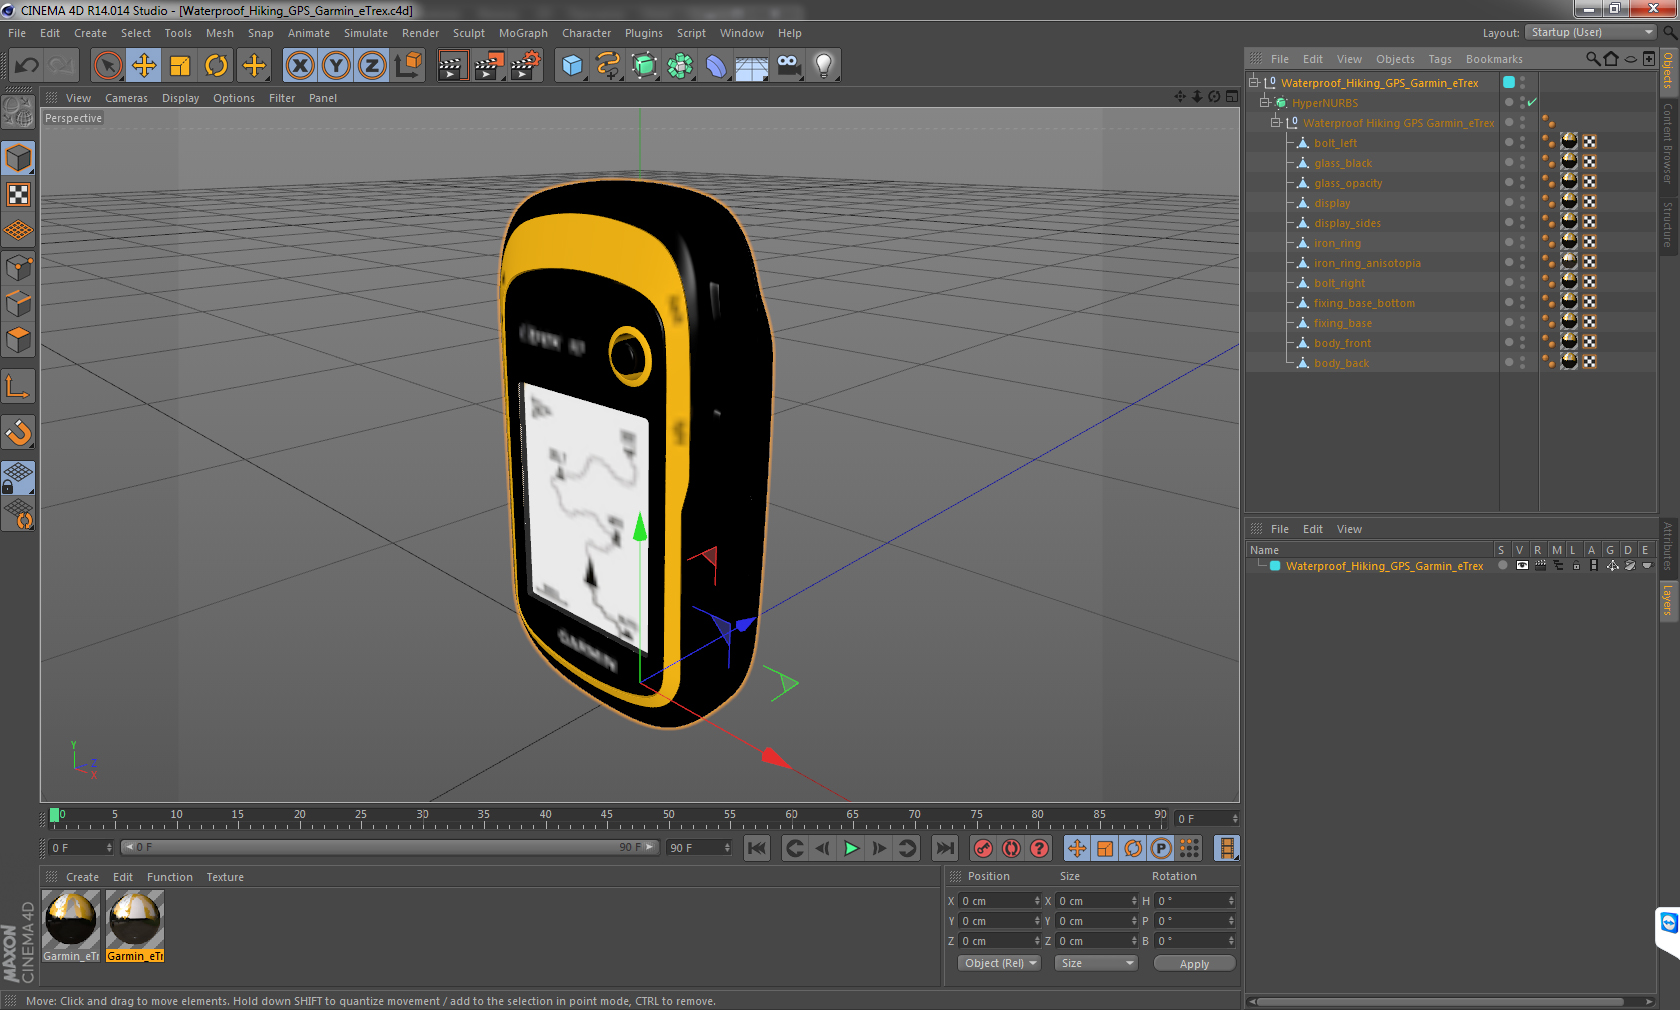Open Deformer objects icon

pyautogui.click(x=716, y=66)
